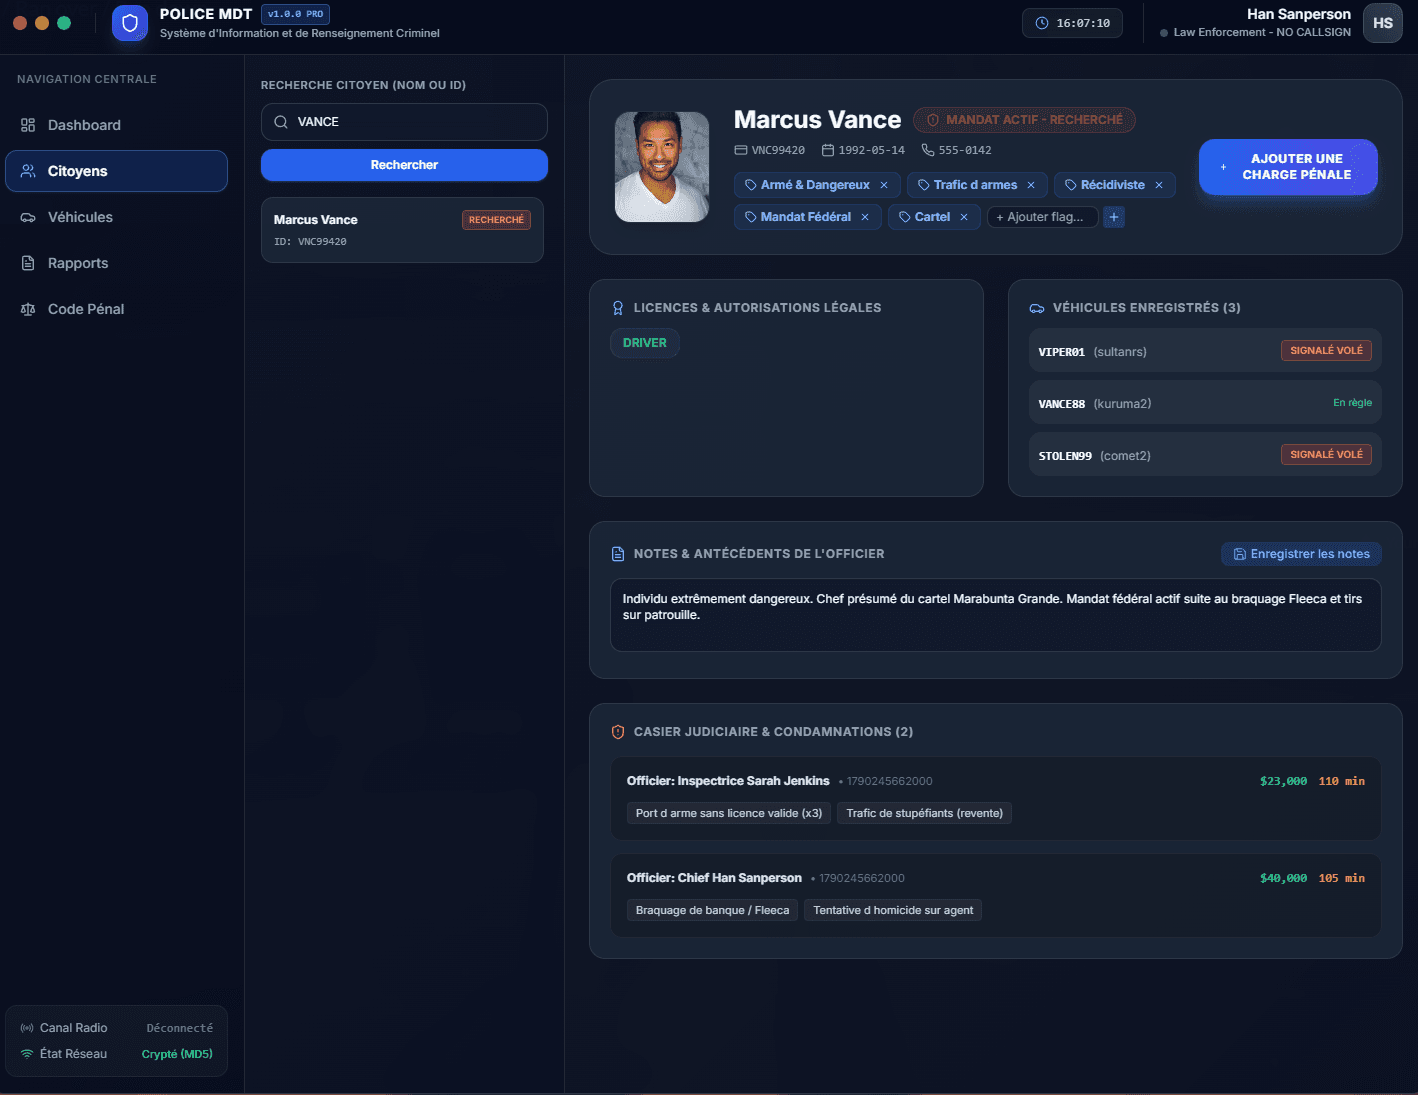Click the ID card icon beside VNC99420
This screenshot has height=1095, width=1418.
741,150
